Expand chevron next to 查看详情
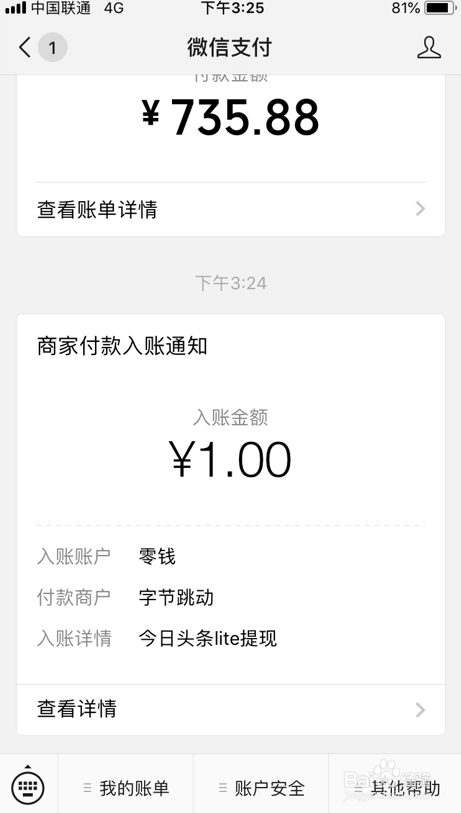Screen dimensions: 461x813 (x=421, y=710)
